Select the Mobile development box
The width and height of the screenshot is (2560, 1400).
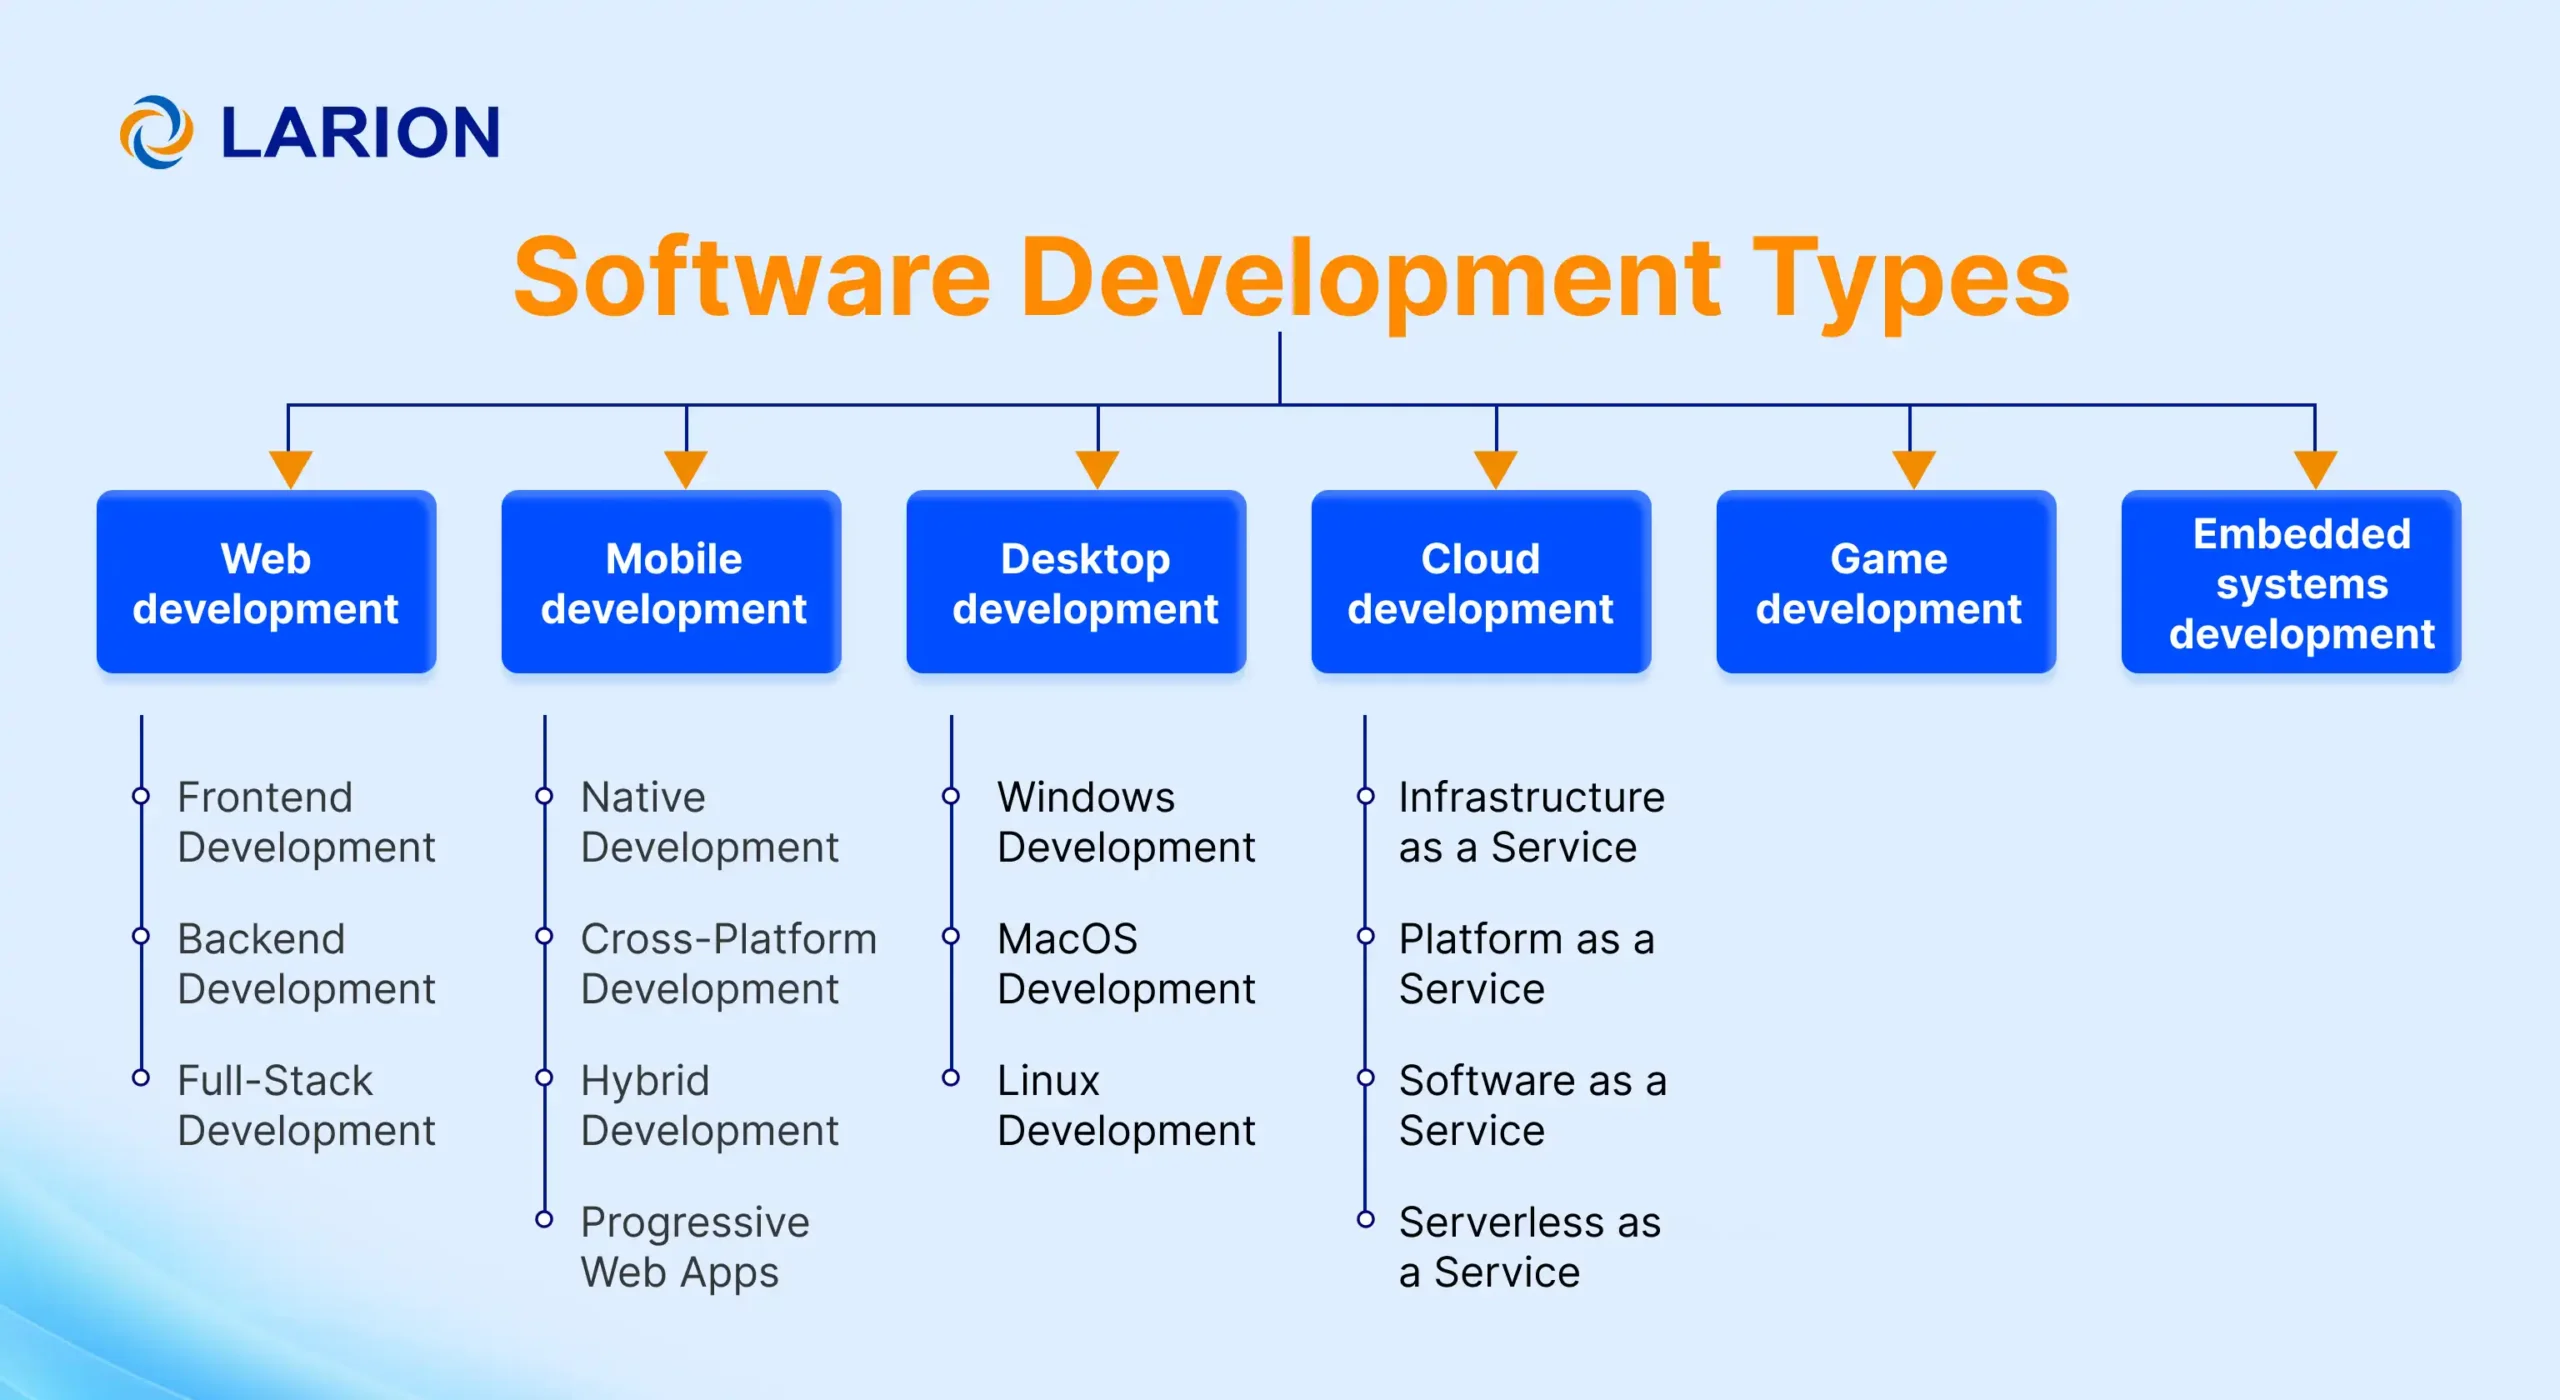pyautogui.click(x=672, y=582)
